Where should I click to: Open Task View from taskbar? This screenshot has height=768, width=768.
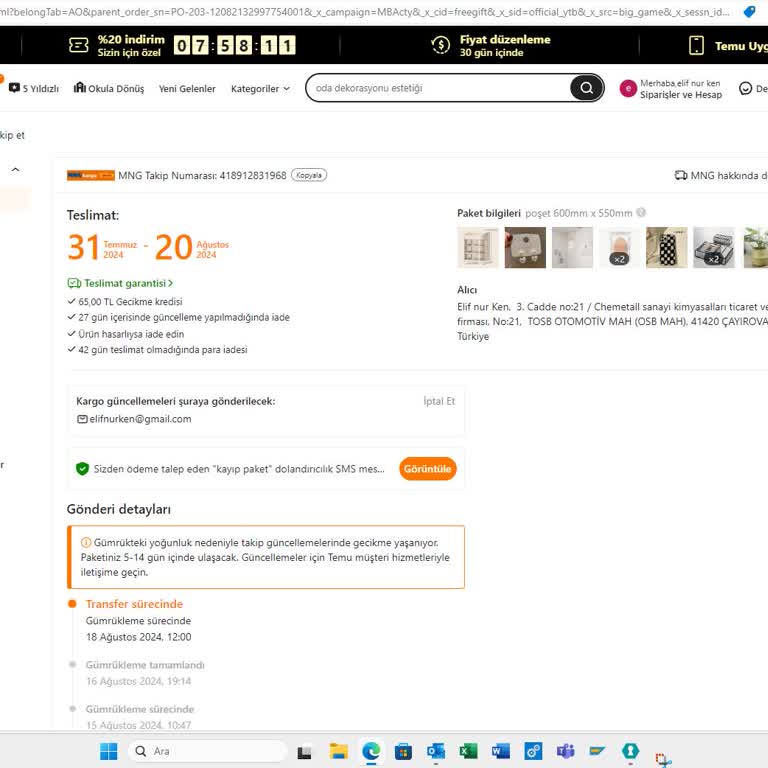pyautogui.click(x=304, y=751)
